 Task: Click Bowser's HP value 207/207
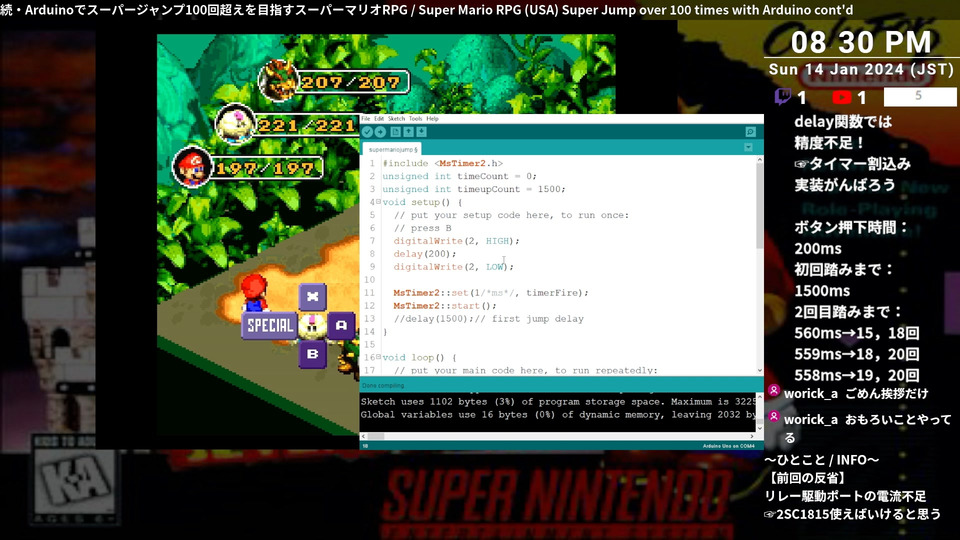[x=350, y=82]
